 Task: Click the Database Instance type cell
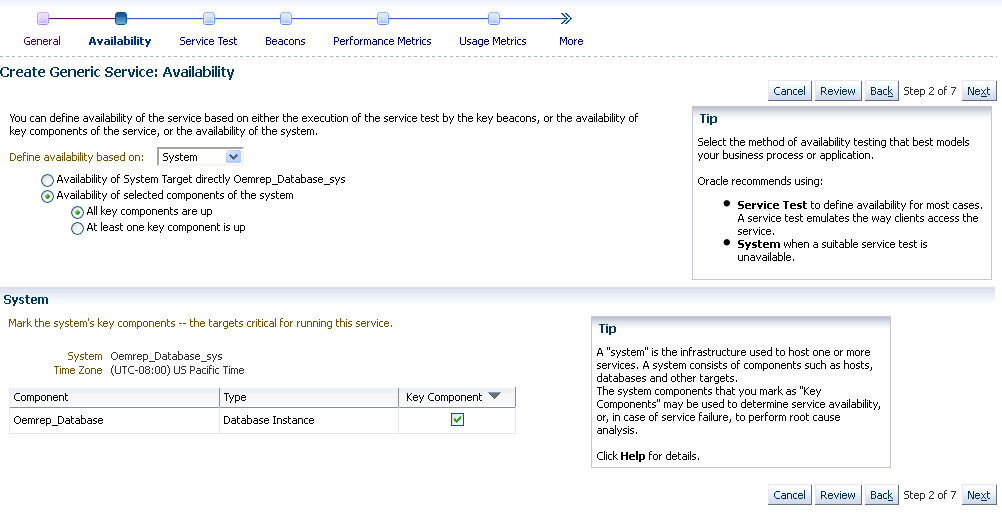[309, 420]
